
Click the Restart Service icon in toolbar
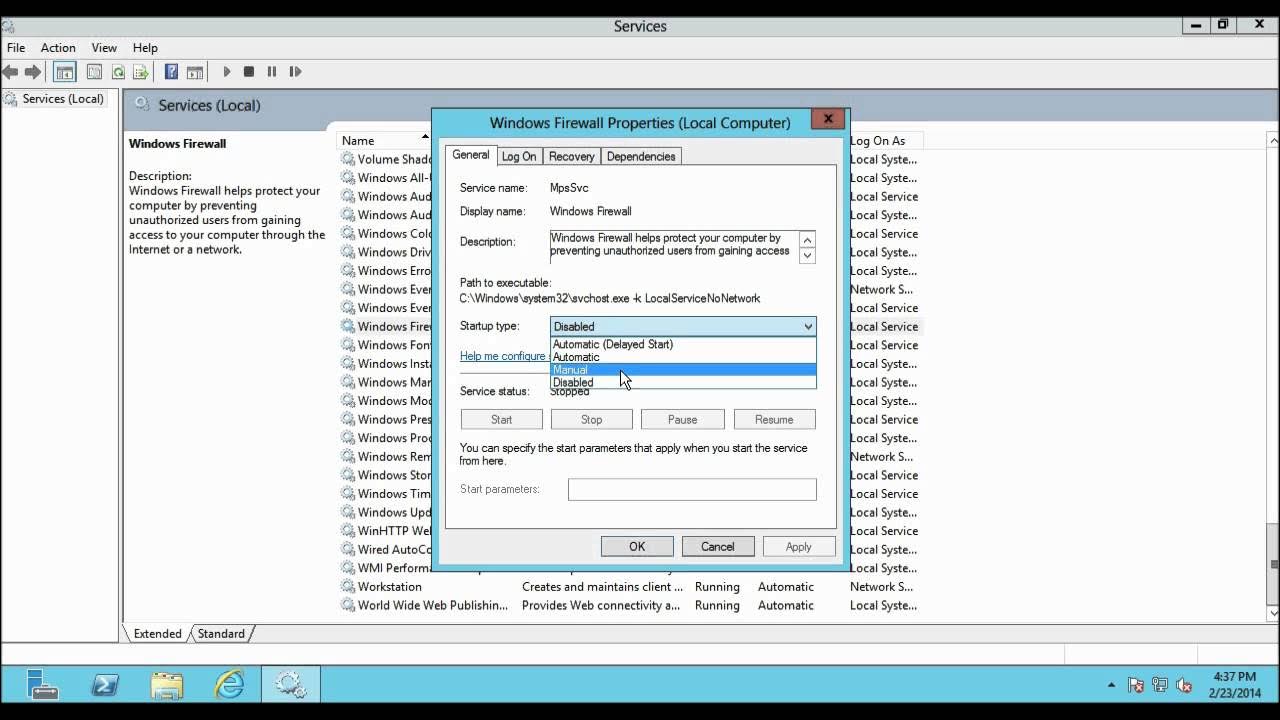coord(295,72)
